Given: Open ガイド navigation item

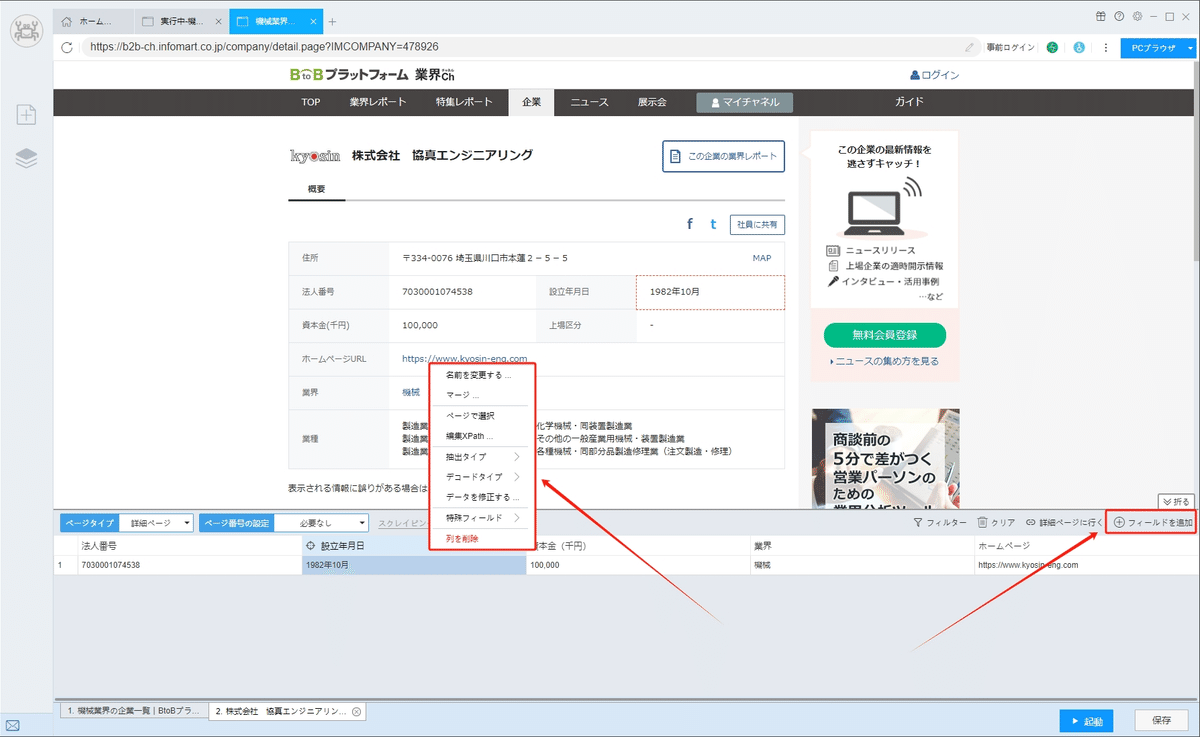Looking at the screenshot, I should click(909, 102).
